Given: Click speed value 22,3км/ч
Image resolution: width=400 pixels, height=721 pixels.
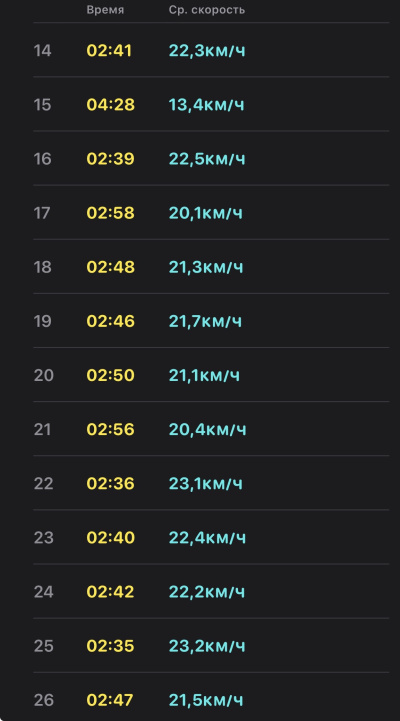Looking at the screenshot, I should coord(207,51).
